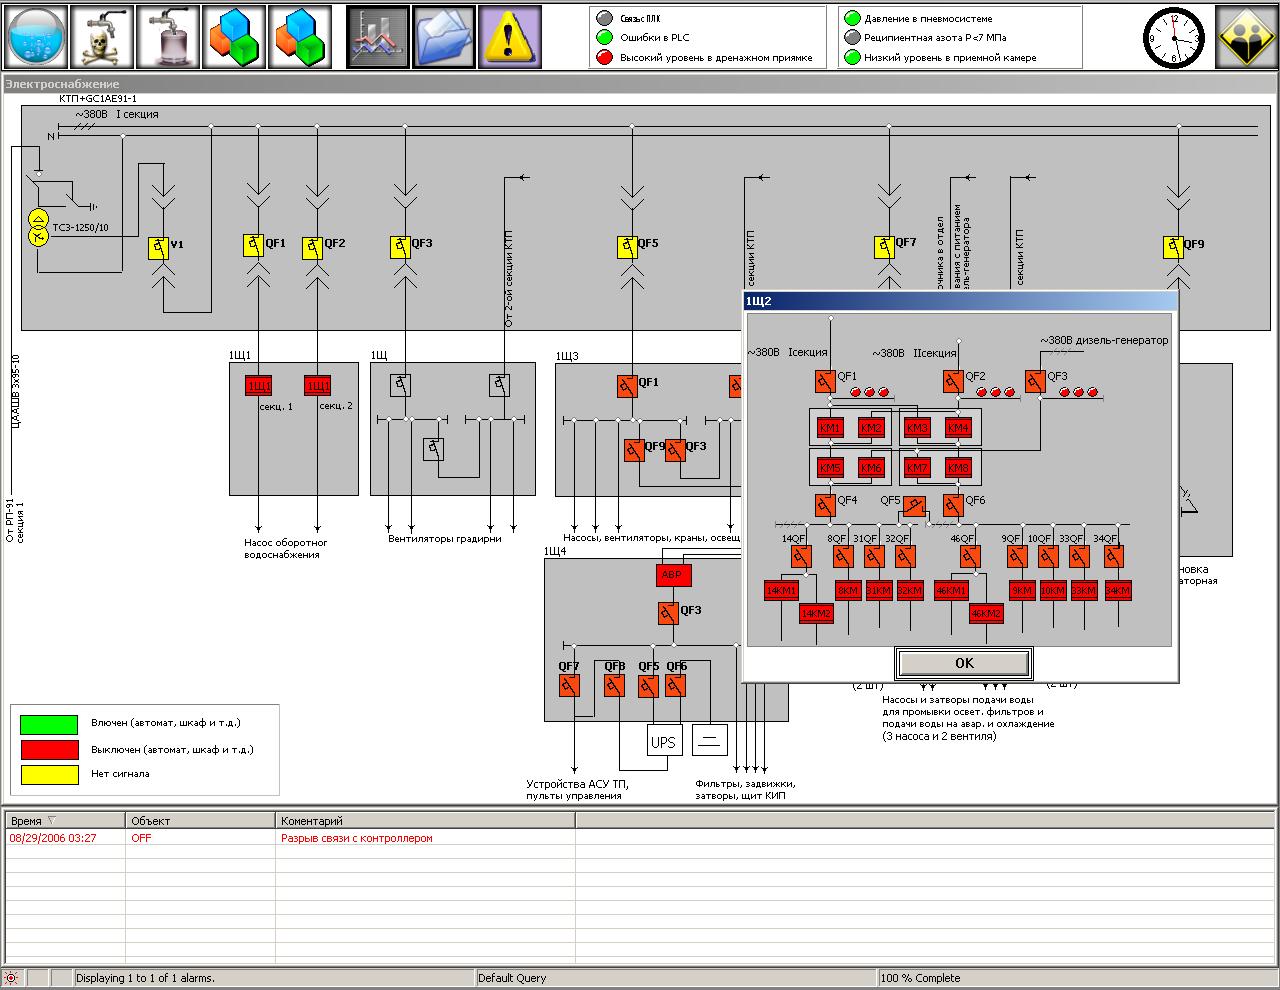Open the water bubble overview icon
This screenshot has width=1280, height=990.
[x=37, y=37]
